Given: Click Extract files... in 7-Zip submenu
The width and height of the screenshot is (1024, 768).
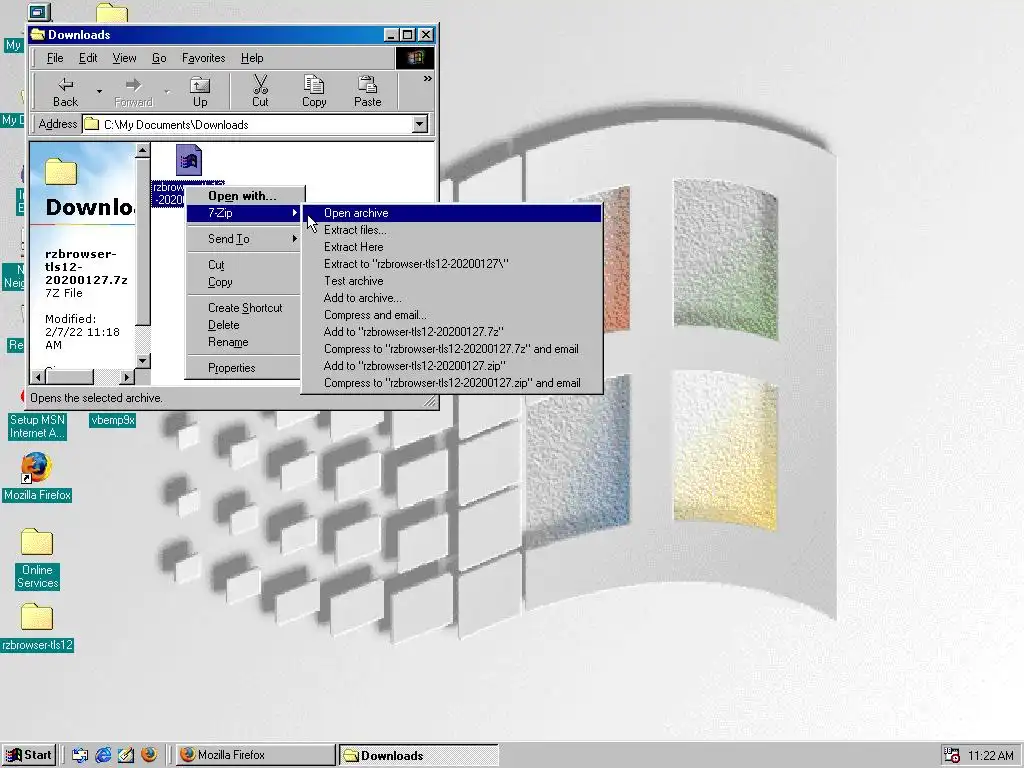Looking at the screenshot, I should pyautogui.click(x=452, y=230).
